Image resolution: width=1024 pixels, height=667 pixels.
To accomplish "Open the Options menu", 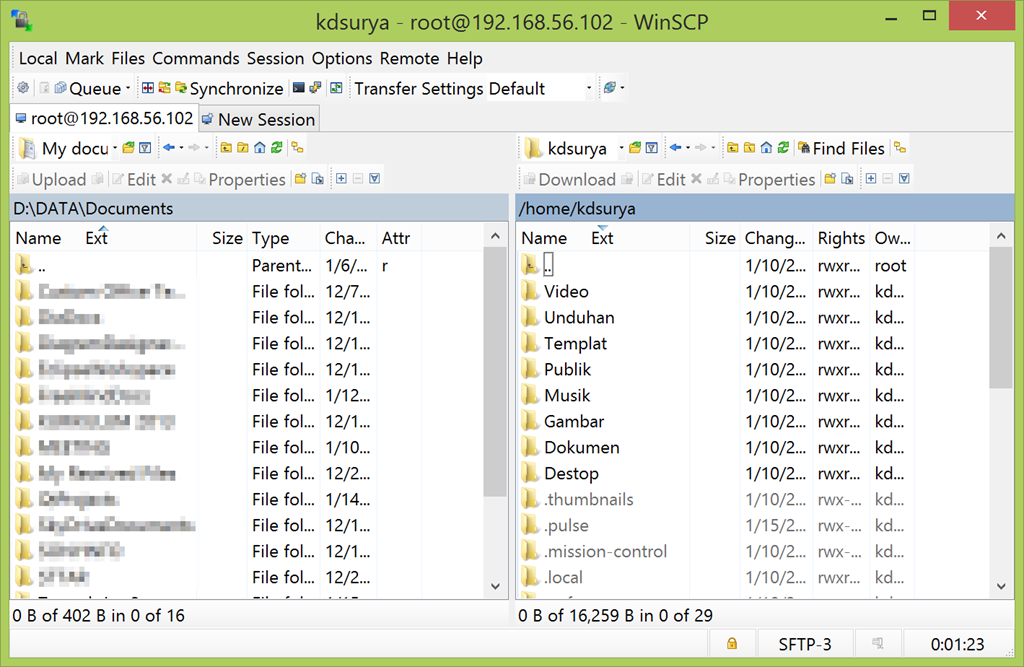I will (x=342, y=58).
